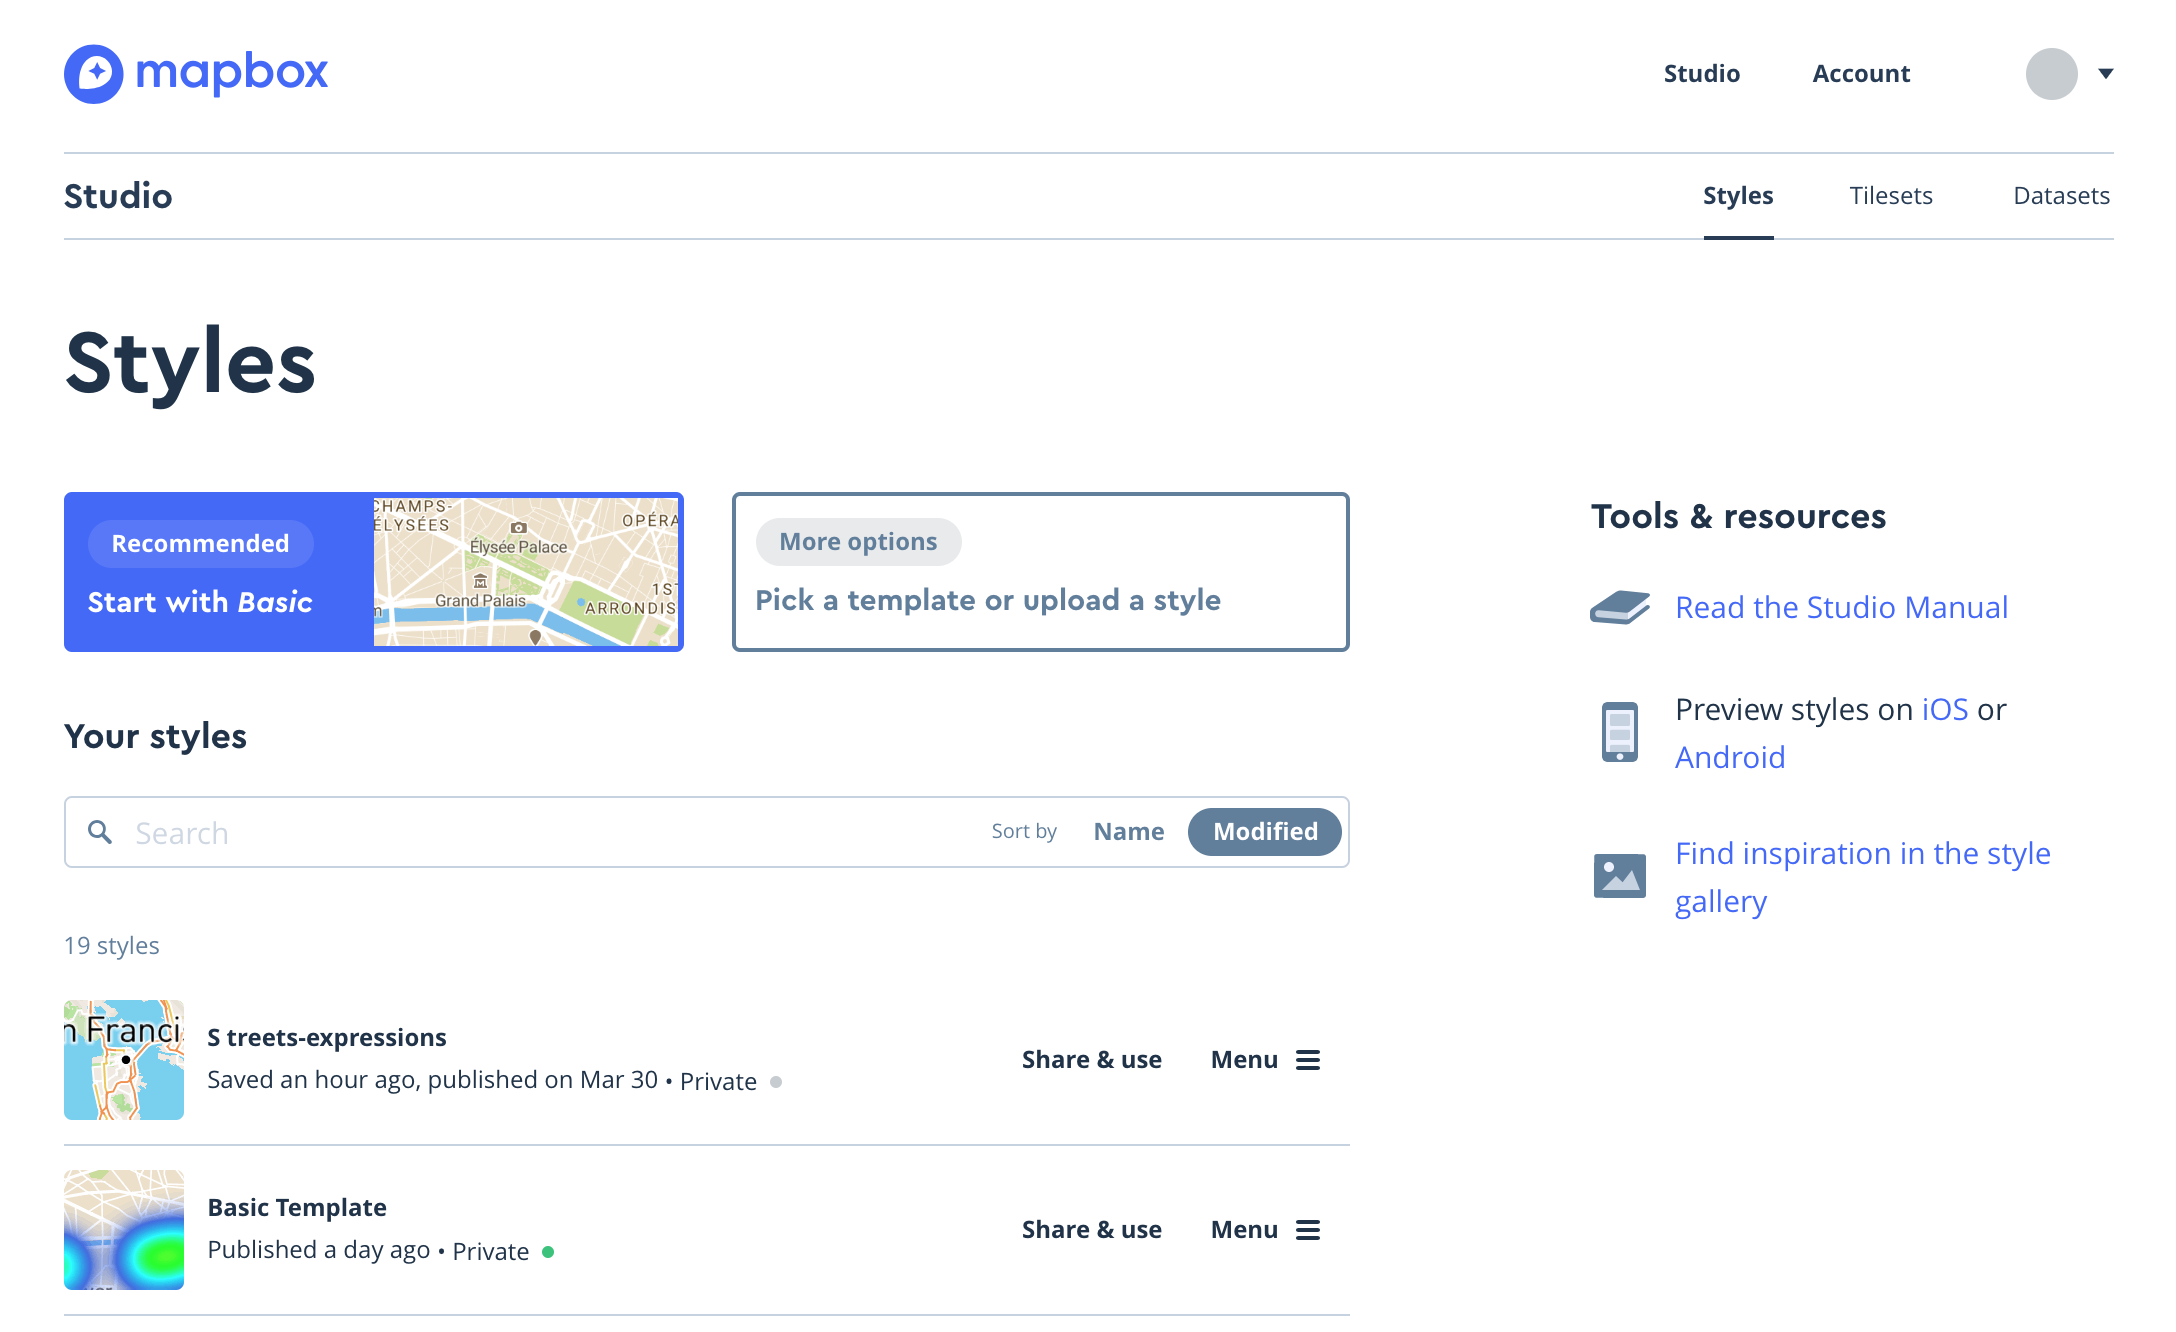
Task: Click the More options pill
Action: tap(858, 542)
